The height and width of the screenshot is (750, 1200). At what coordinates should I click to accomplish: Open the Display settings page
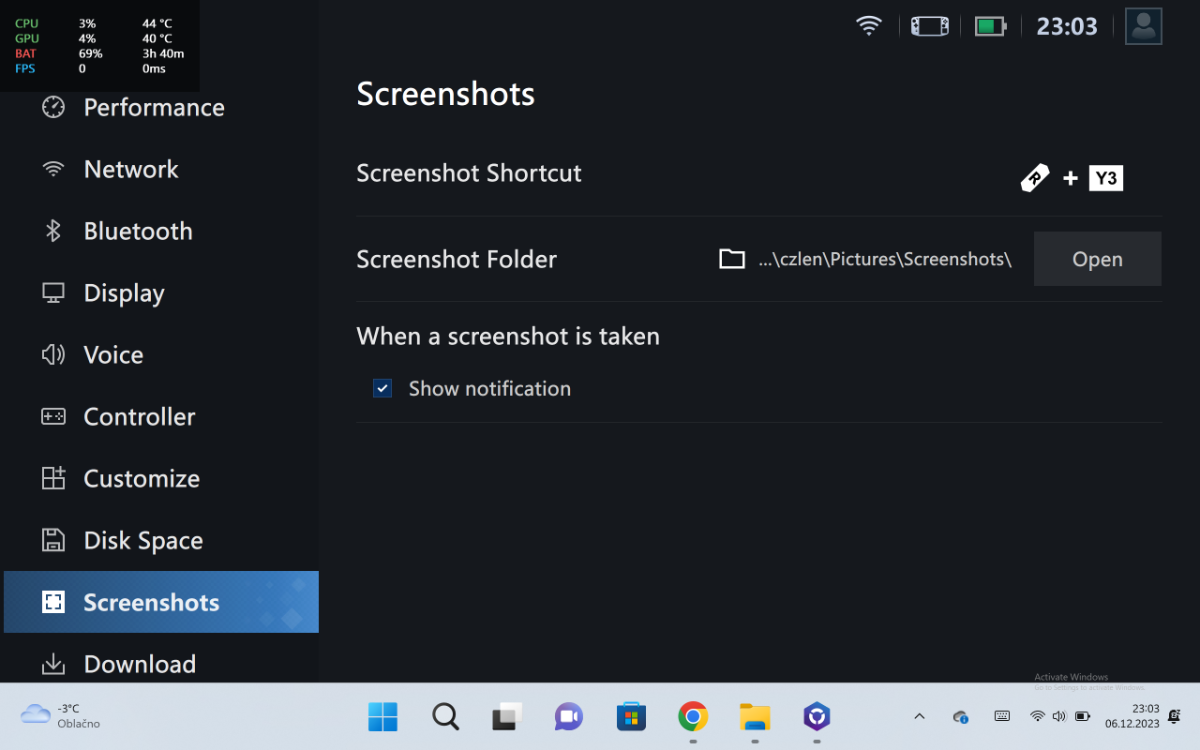tap(124, 293)
